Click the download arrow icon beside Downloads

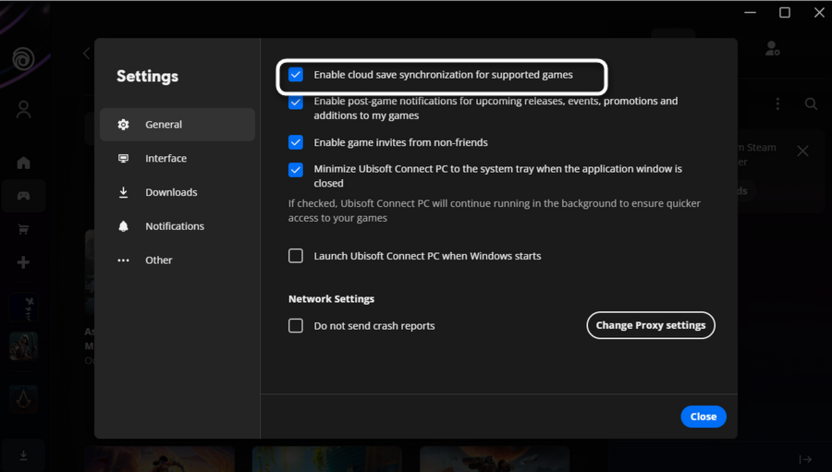pyautogui.click(x=123, y=193)
